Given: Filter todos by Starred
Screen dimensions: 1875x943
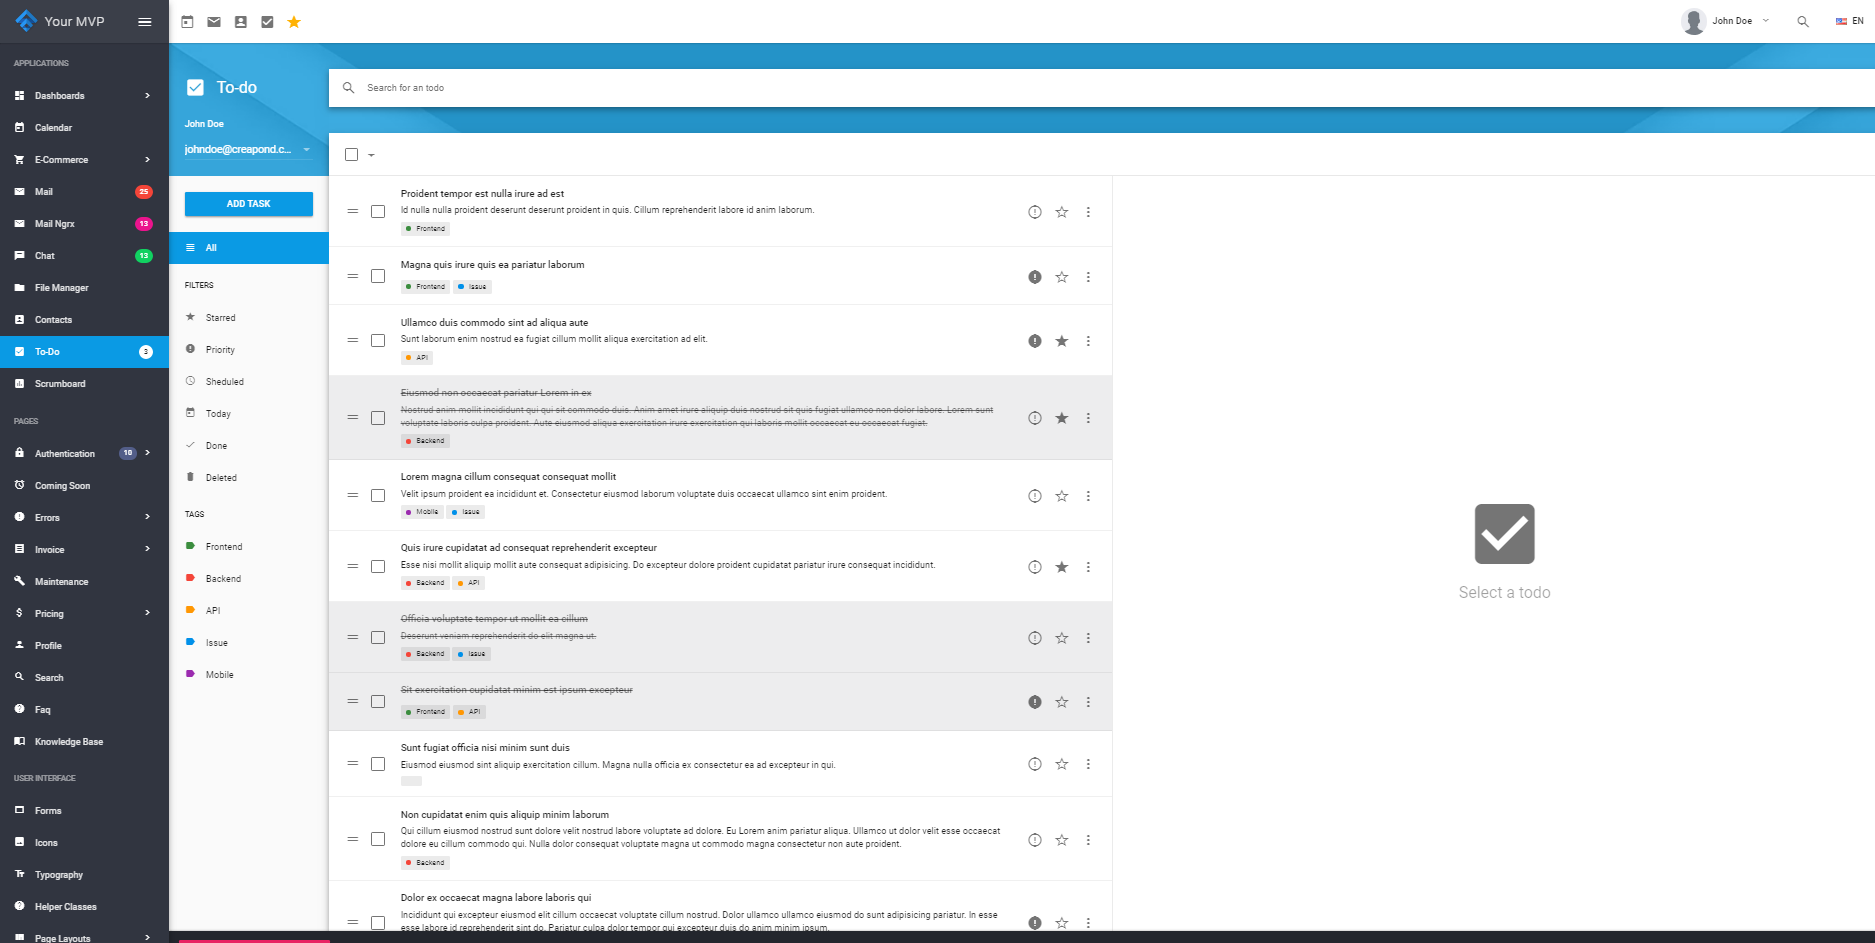Looking at the screenshot, I should 249,318.
